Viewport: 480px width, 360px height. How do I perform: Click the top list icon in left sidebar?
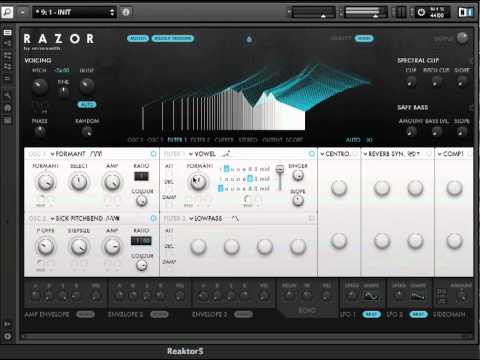pyautogui.click(x=7, y=33)
